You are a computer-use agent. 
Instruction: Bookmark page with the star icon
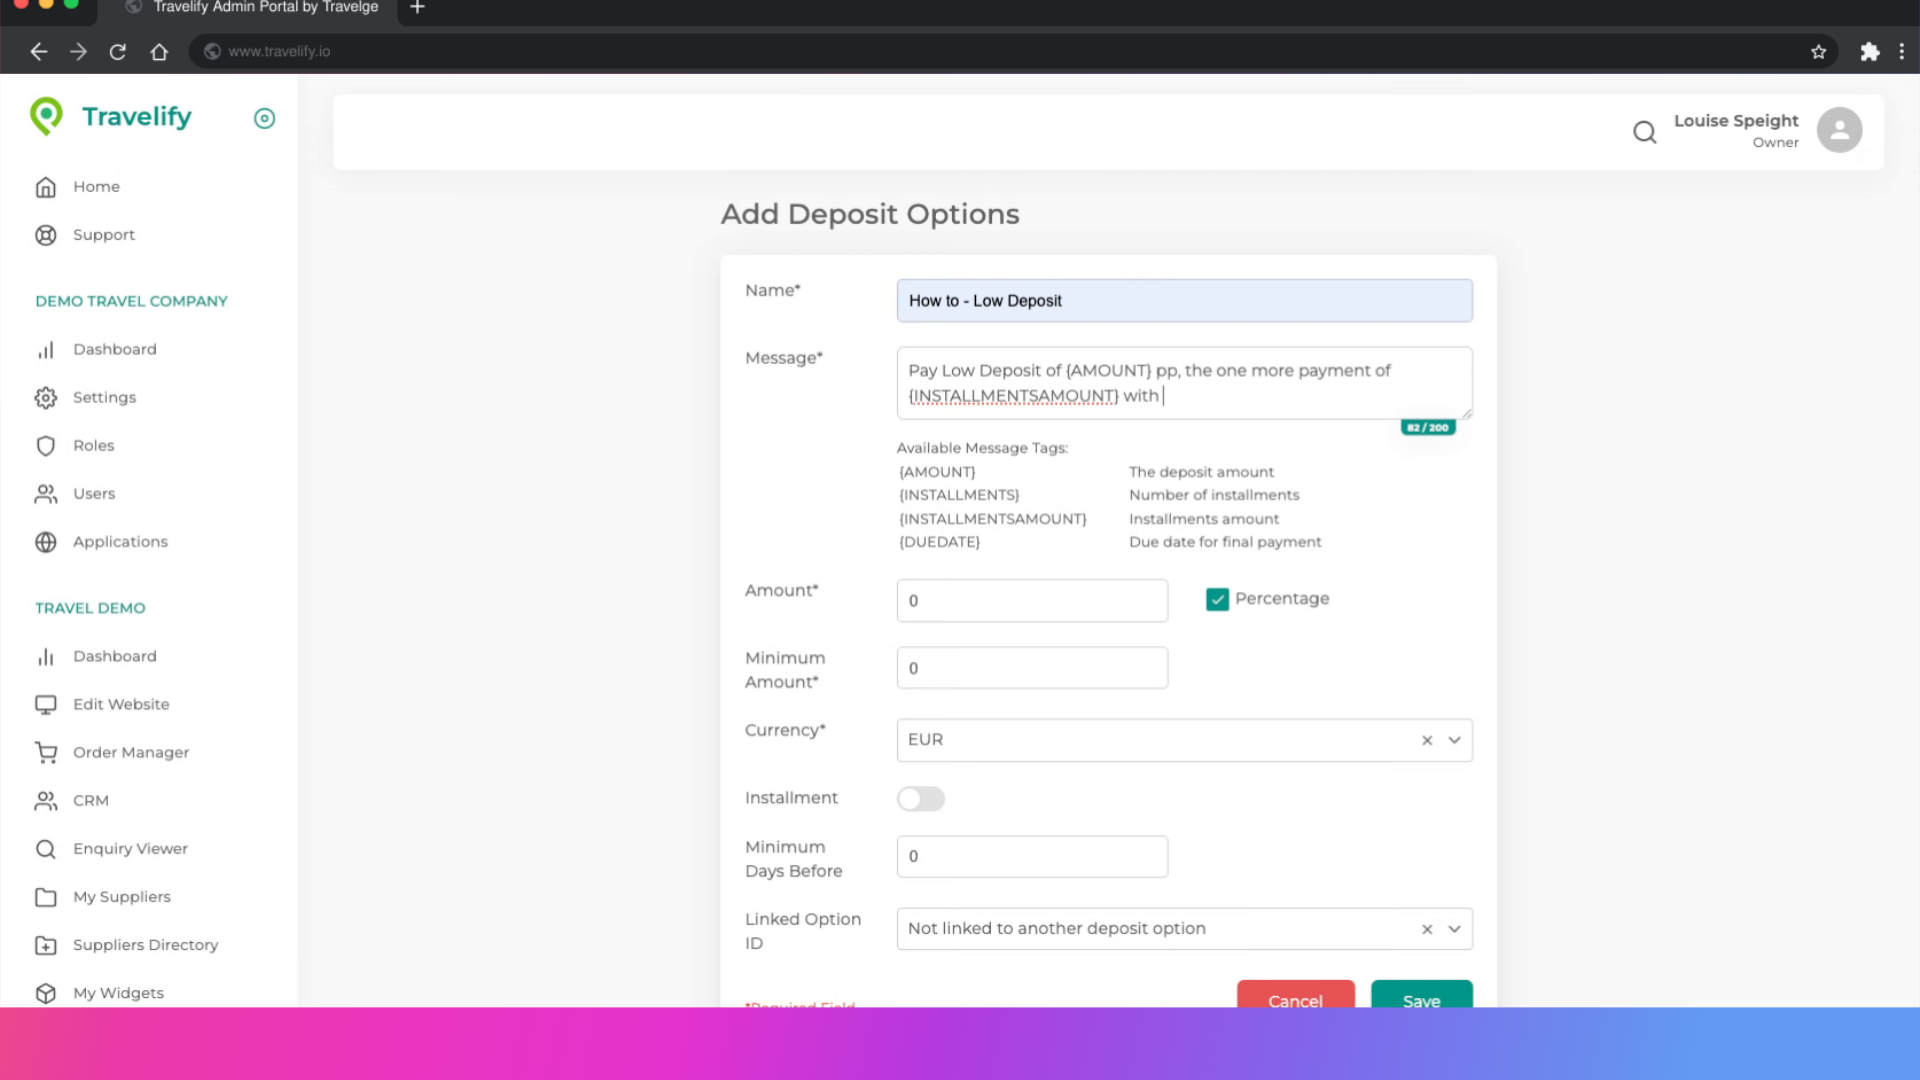coord(1818,51)
